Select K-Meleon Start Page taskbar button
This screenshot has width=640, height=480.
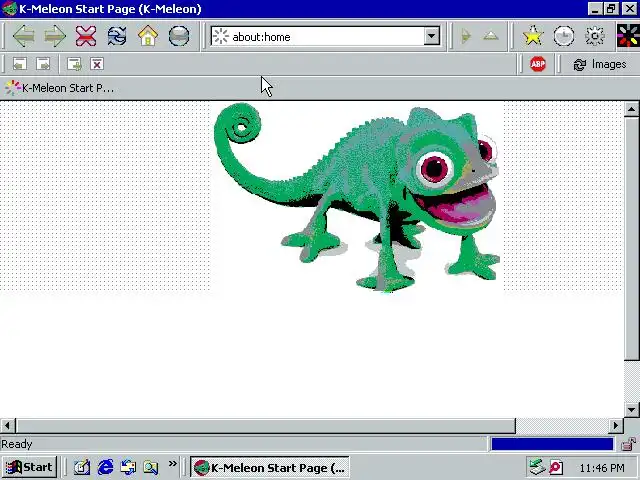click(269, 467)
